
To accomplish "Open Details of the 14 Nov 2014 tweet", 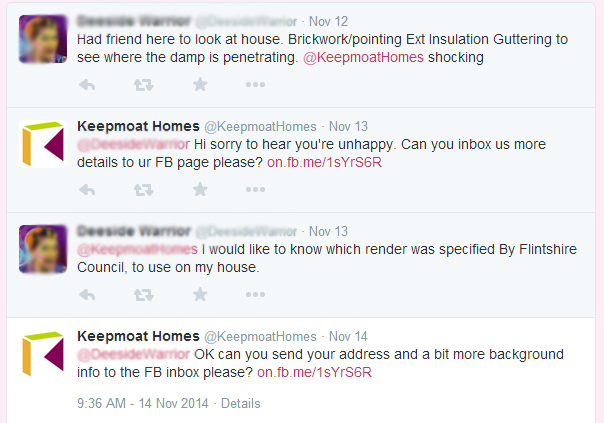I will coord(241,403).
